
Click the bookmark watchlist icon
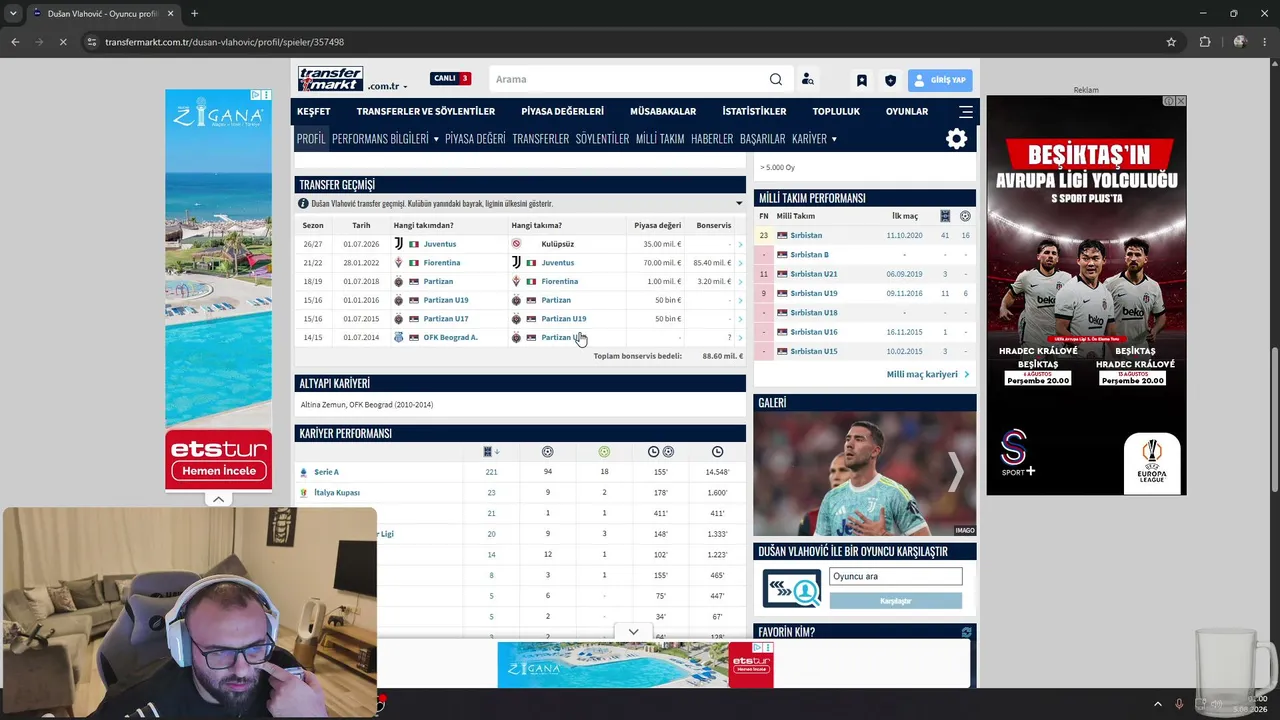(861, 80)
